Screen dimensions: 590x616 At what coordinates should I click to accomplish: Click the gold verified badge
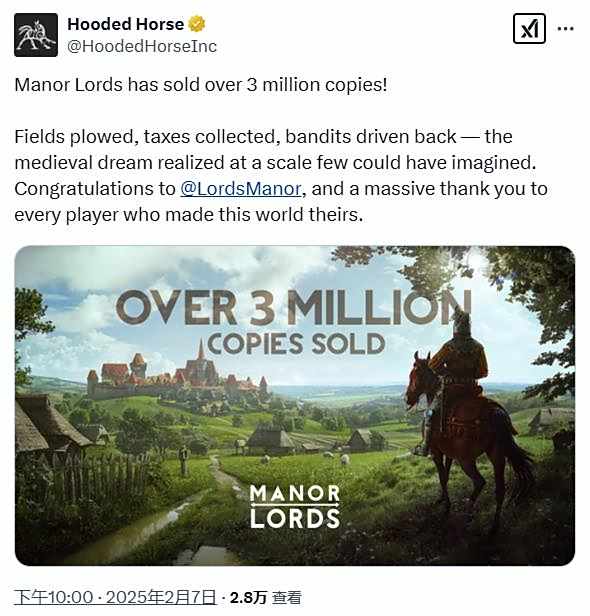coord(197,24)
